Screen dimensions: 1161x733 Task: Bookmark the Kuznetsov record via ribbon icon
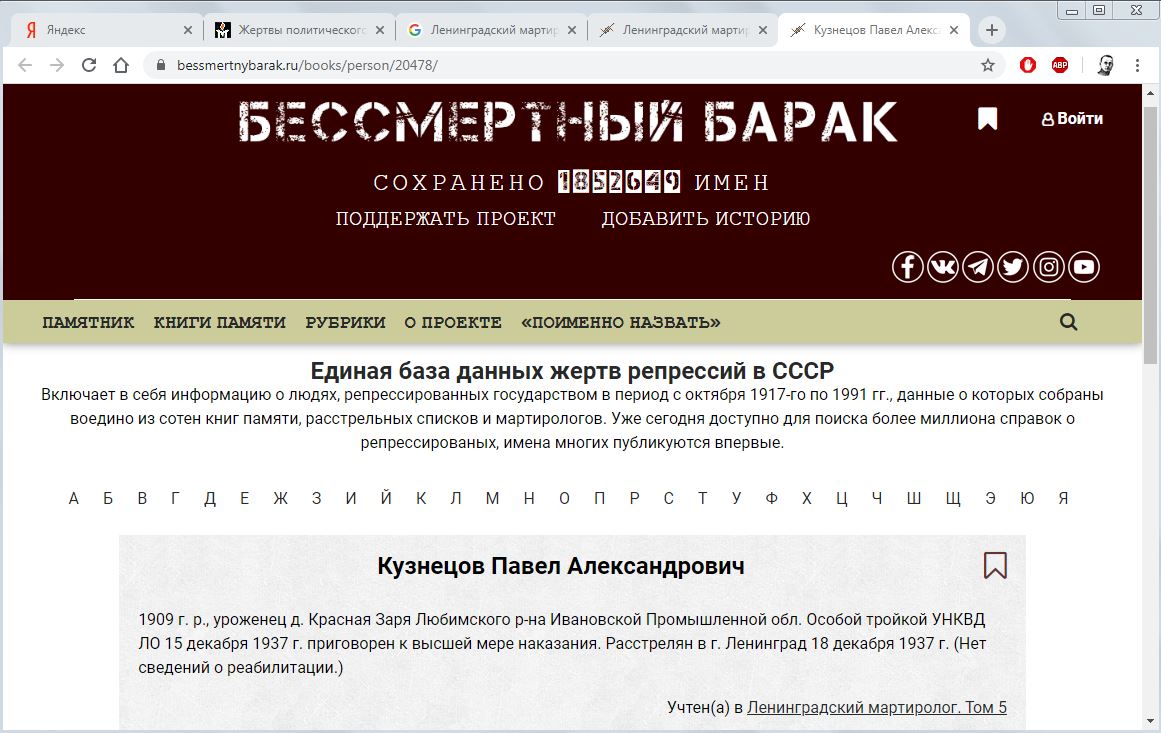point(994,566)
